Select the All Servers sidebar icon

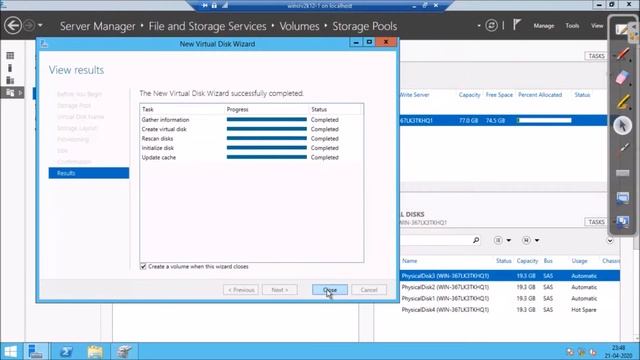[10, 80]
